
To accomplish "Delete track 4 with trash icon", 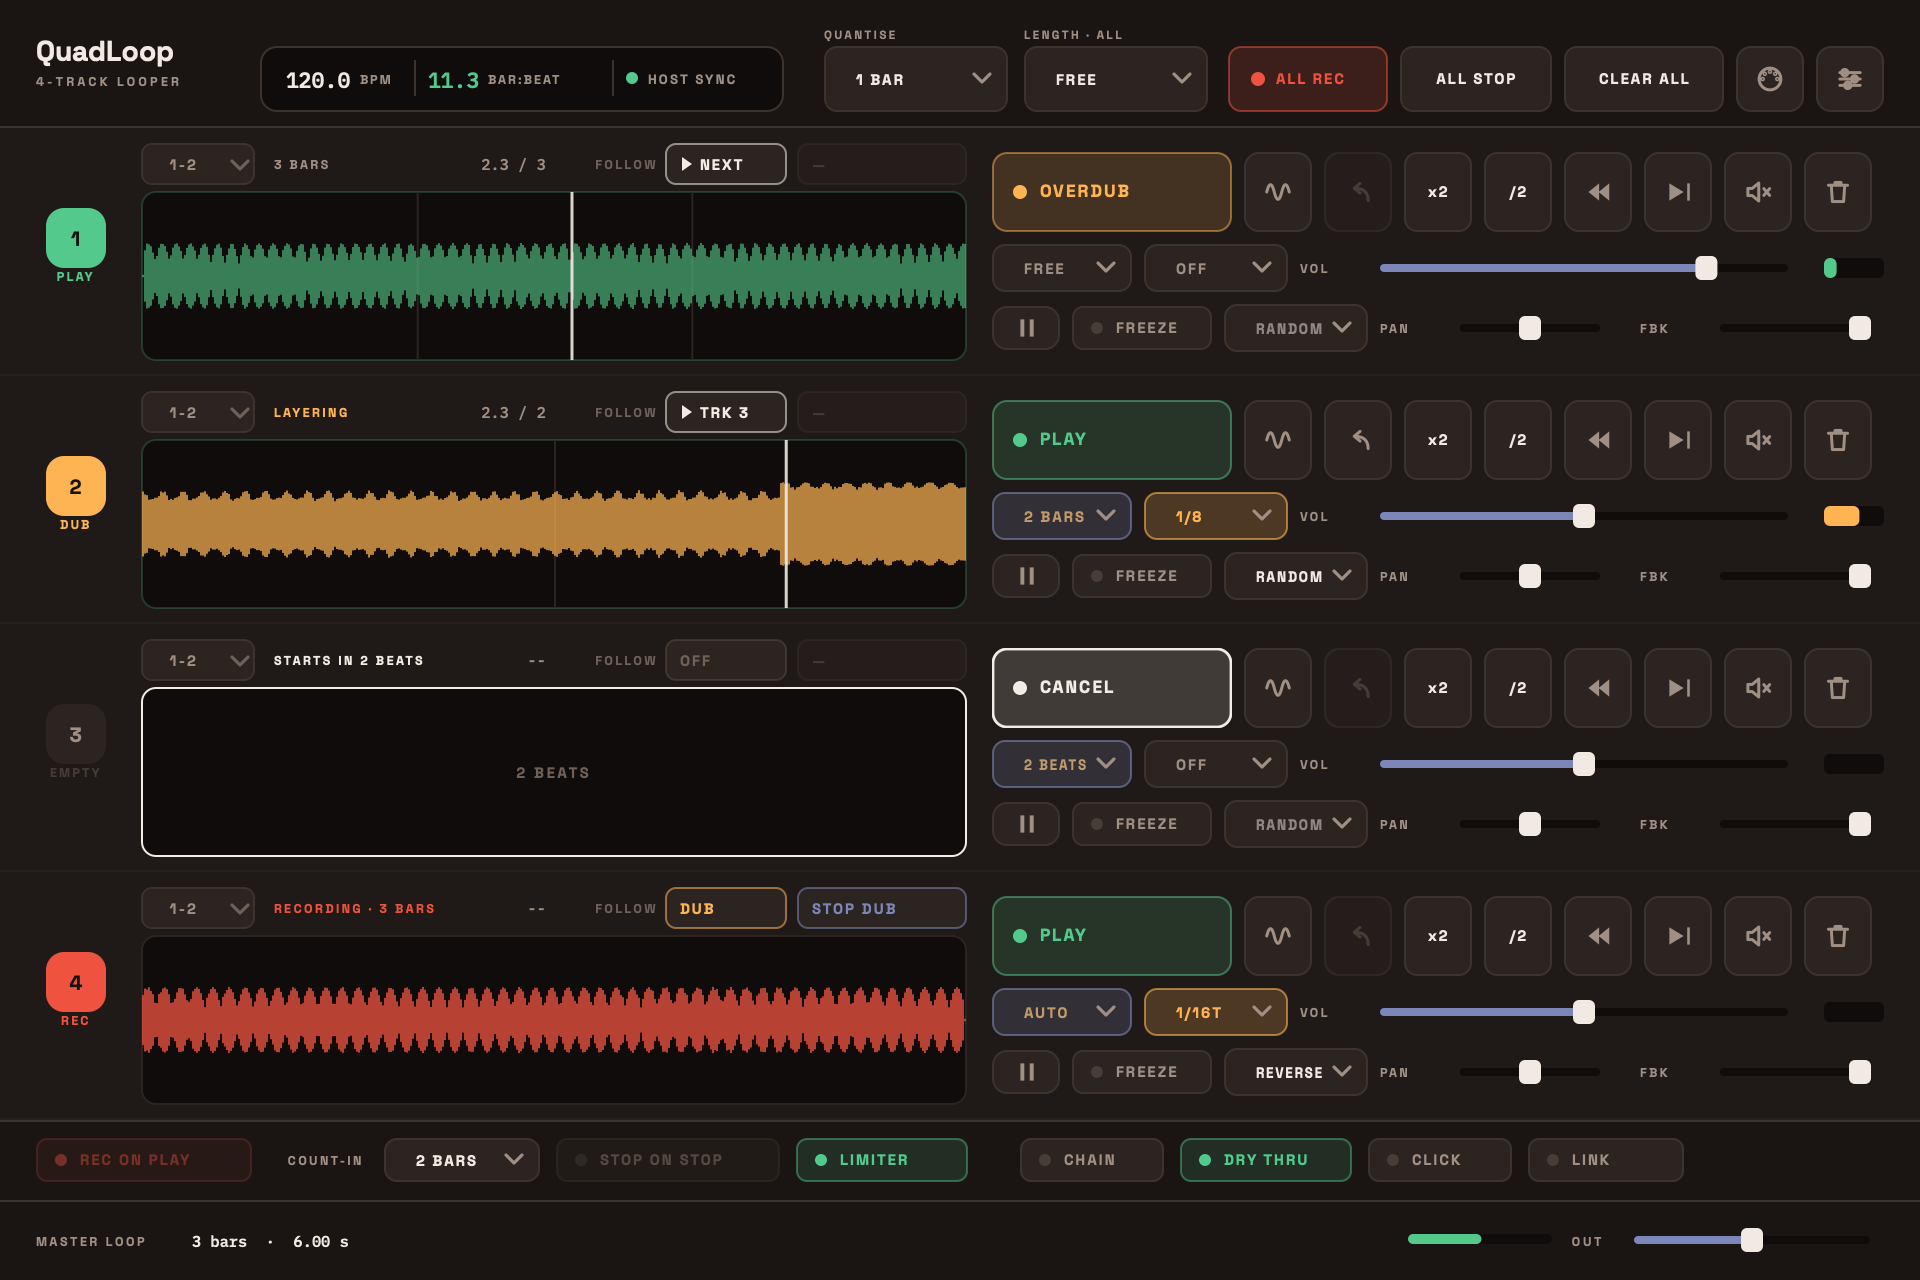I will [1837, 936].
